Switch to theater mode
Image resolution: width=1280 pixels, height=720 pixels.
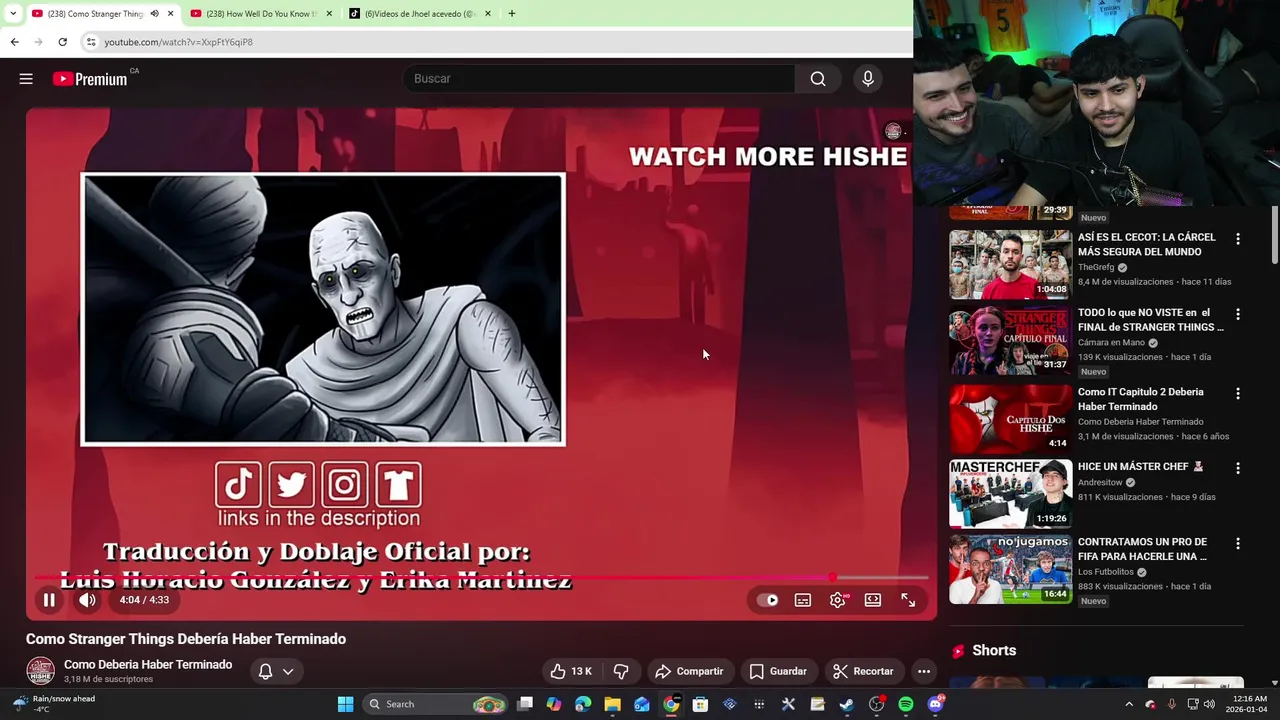tap(873, 600)
